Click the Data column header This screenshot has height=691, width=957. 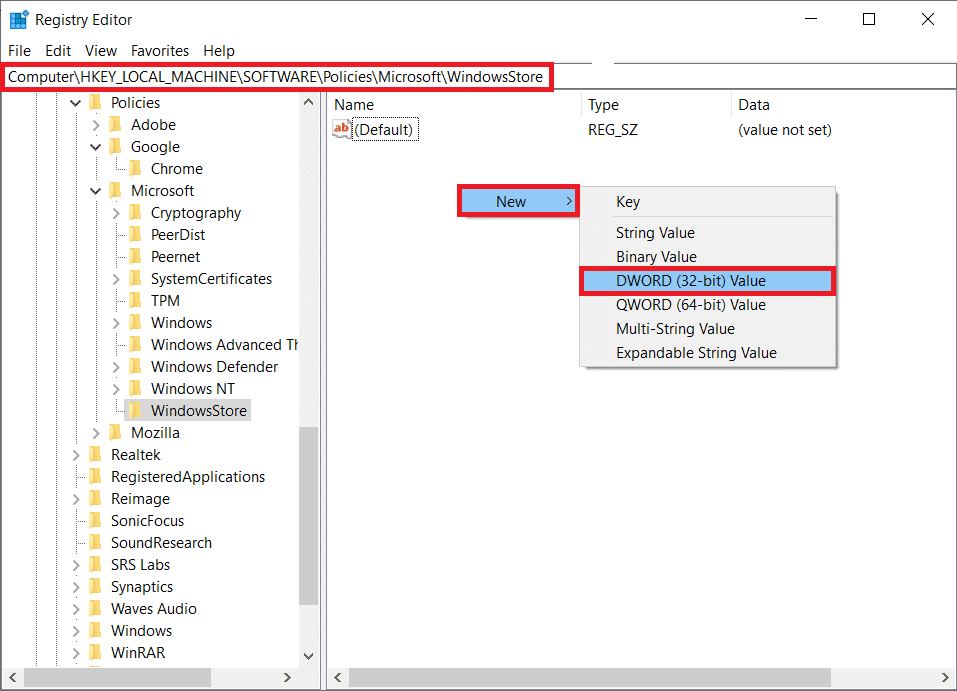(843, 105)
